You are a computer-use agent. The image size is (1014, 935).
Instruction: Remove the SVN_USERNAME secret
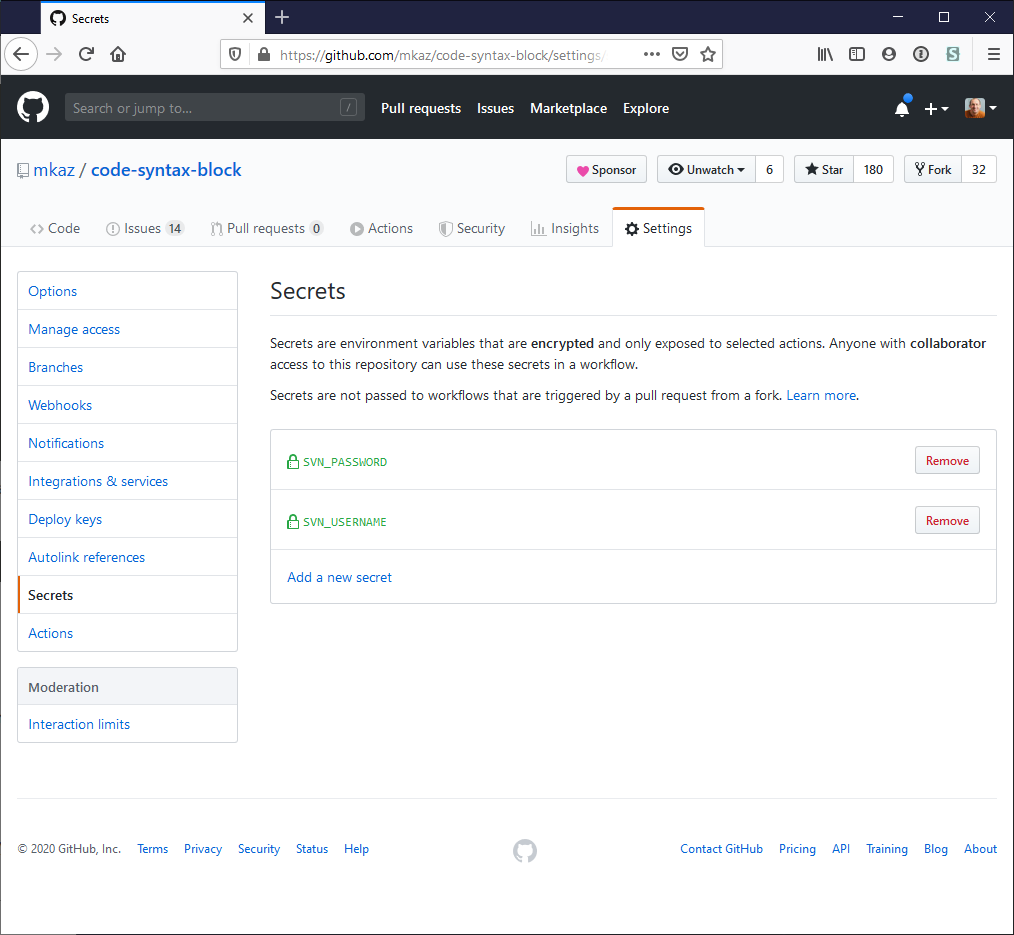coord(947,521)
